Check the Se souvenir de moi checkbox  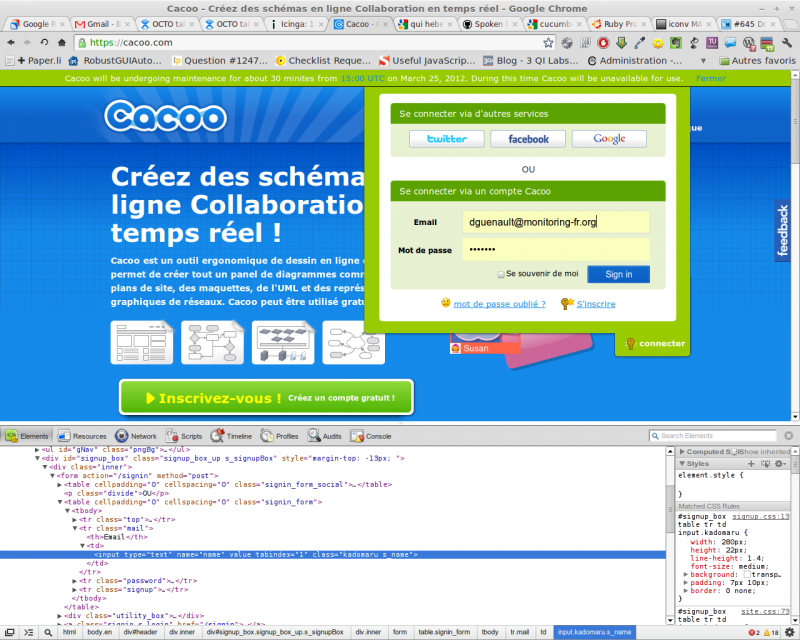501,274
